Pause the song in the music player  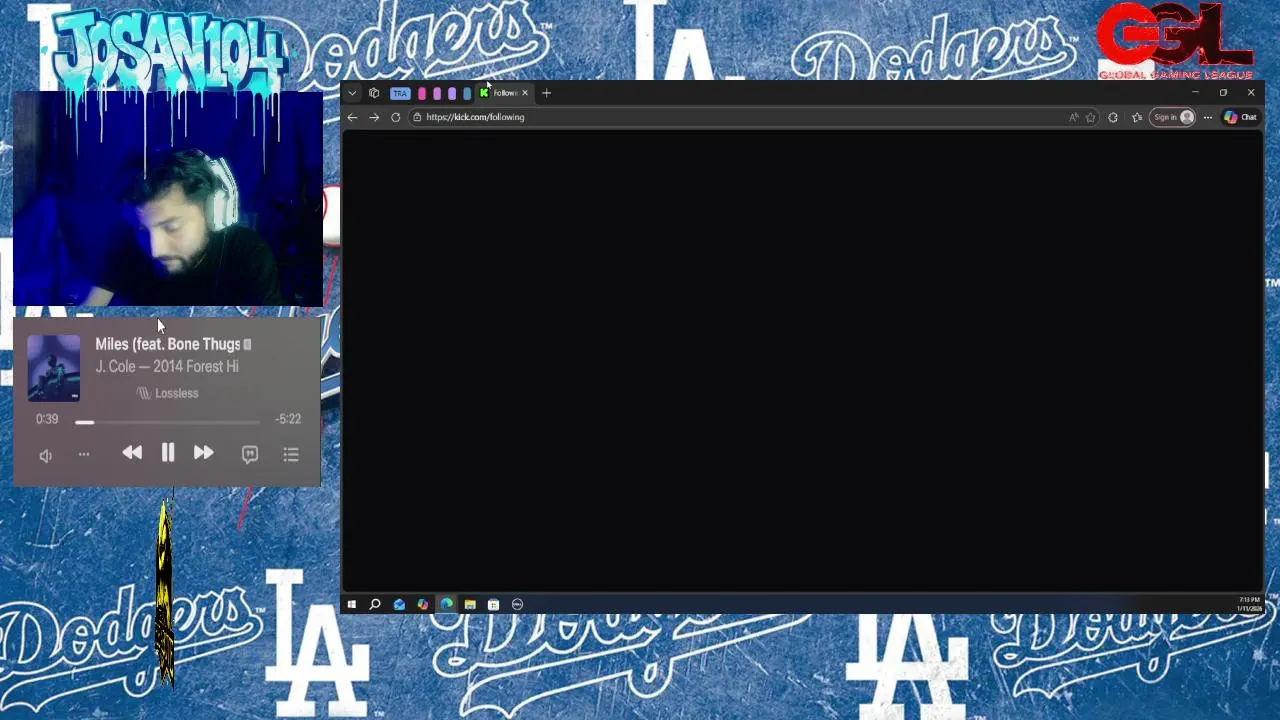(x=168, y=453)
